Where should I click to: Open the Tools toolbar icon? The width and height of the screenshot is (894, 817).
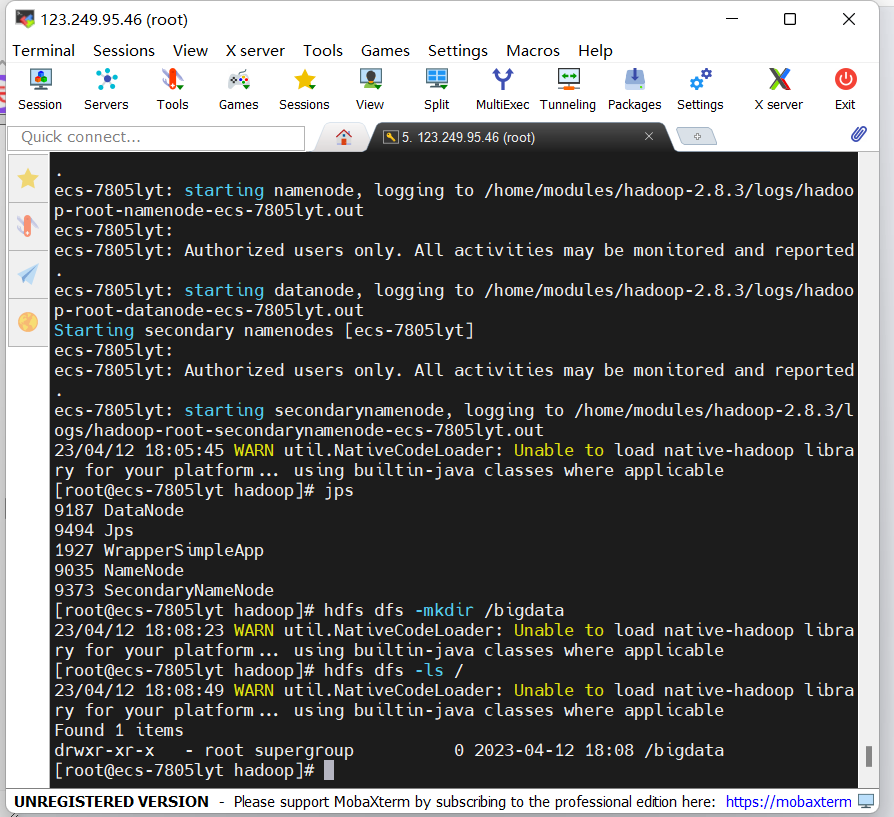(172, 89)
